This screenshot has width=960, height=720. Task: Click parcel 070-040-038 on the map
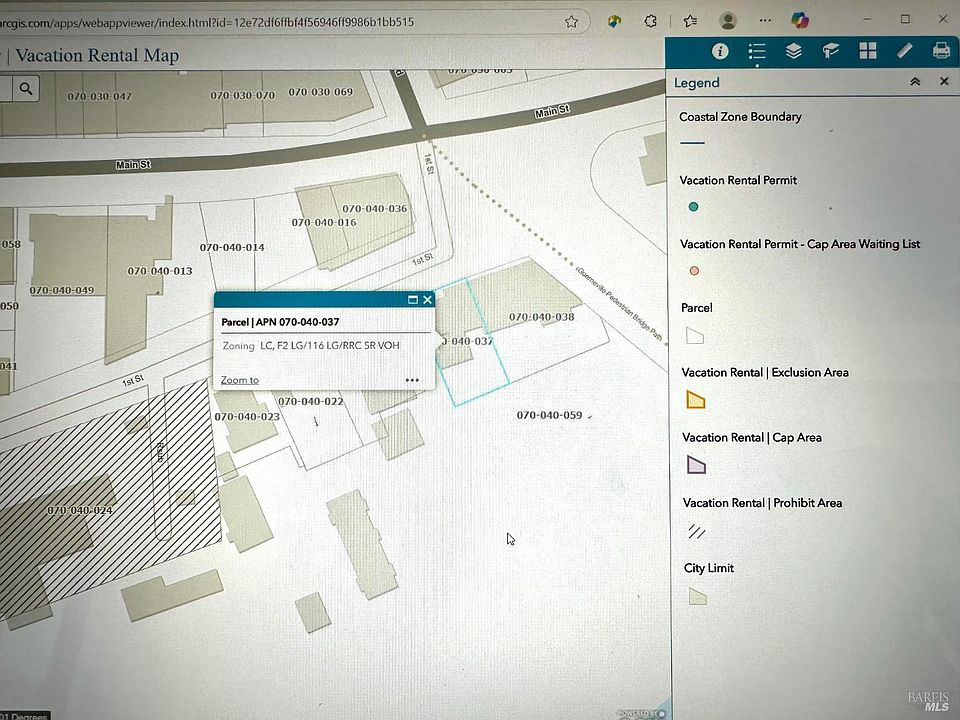[541, 317]
